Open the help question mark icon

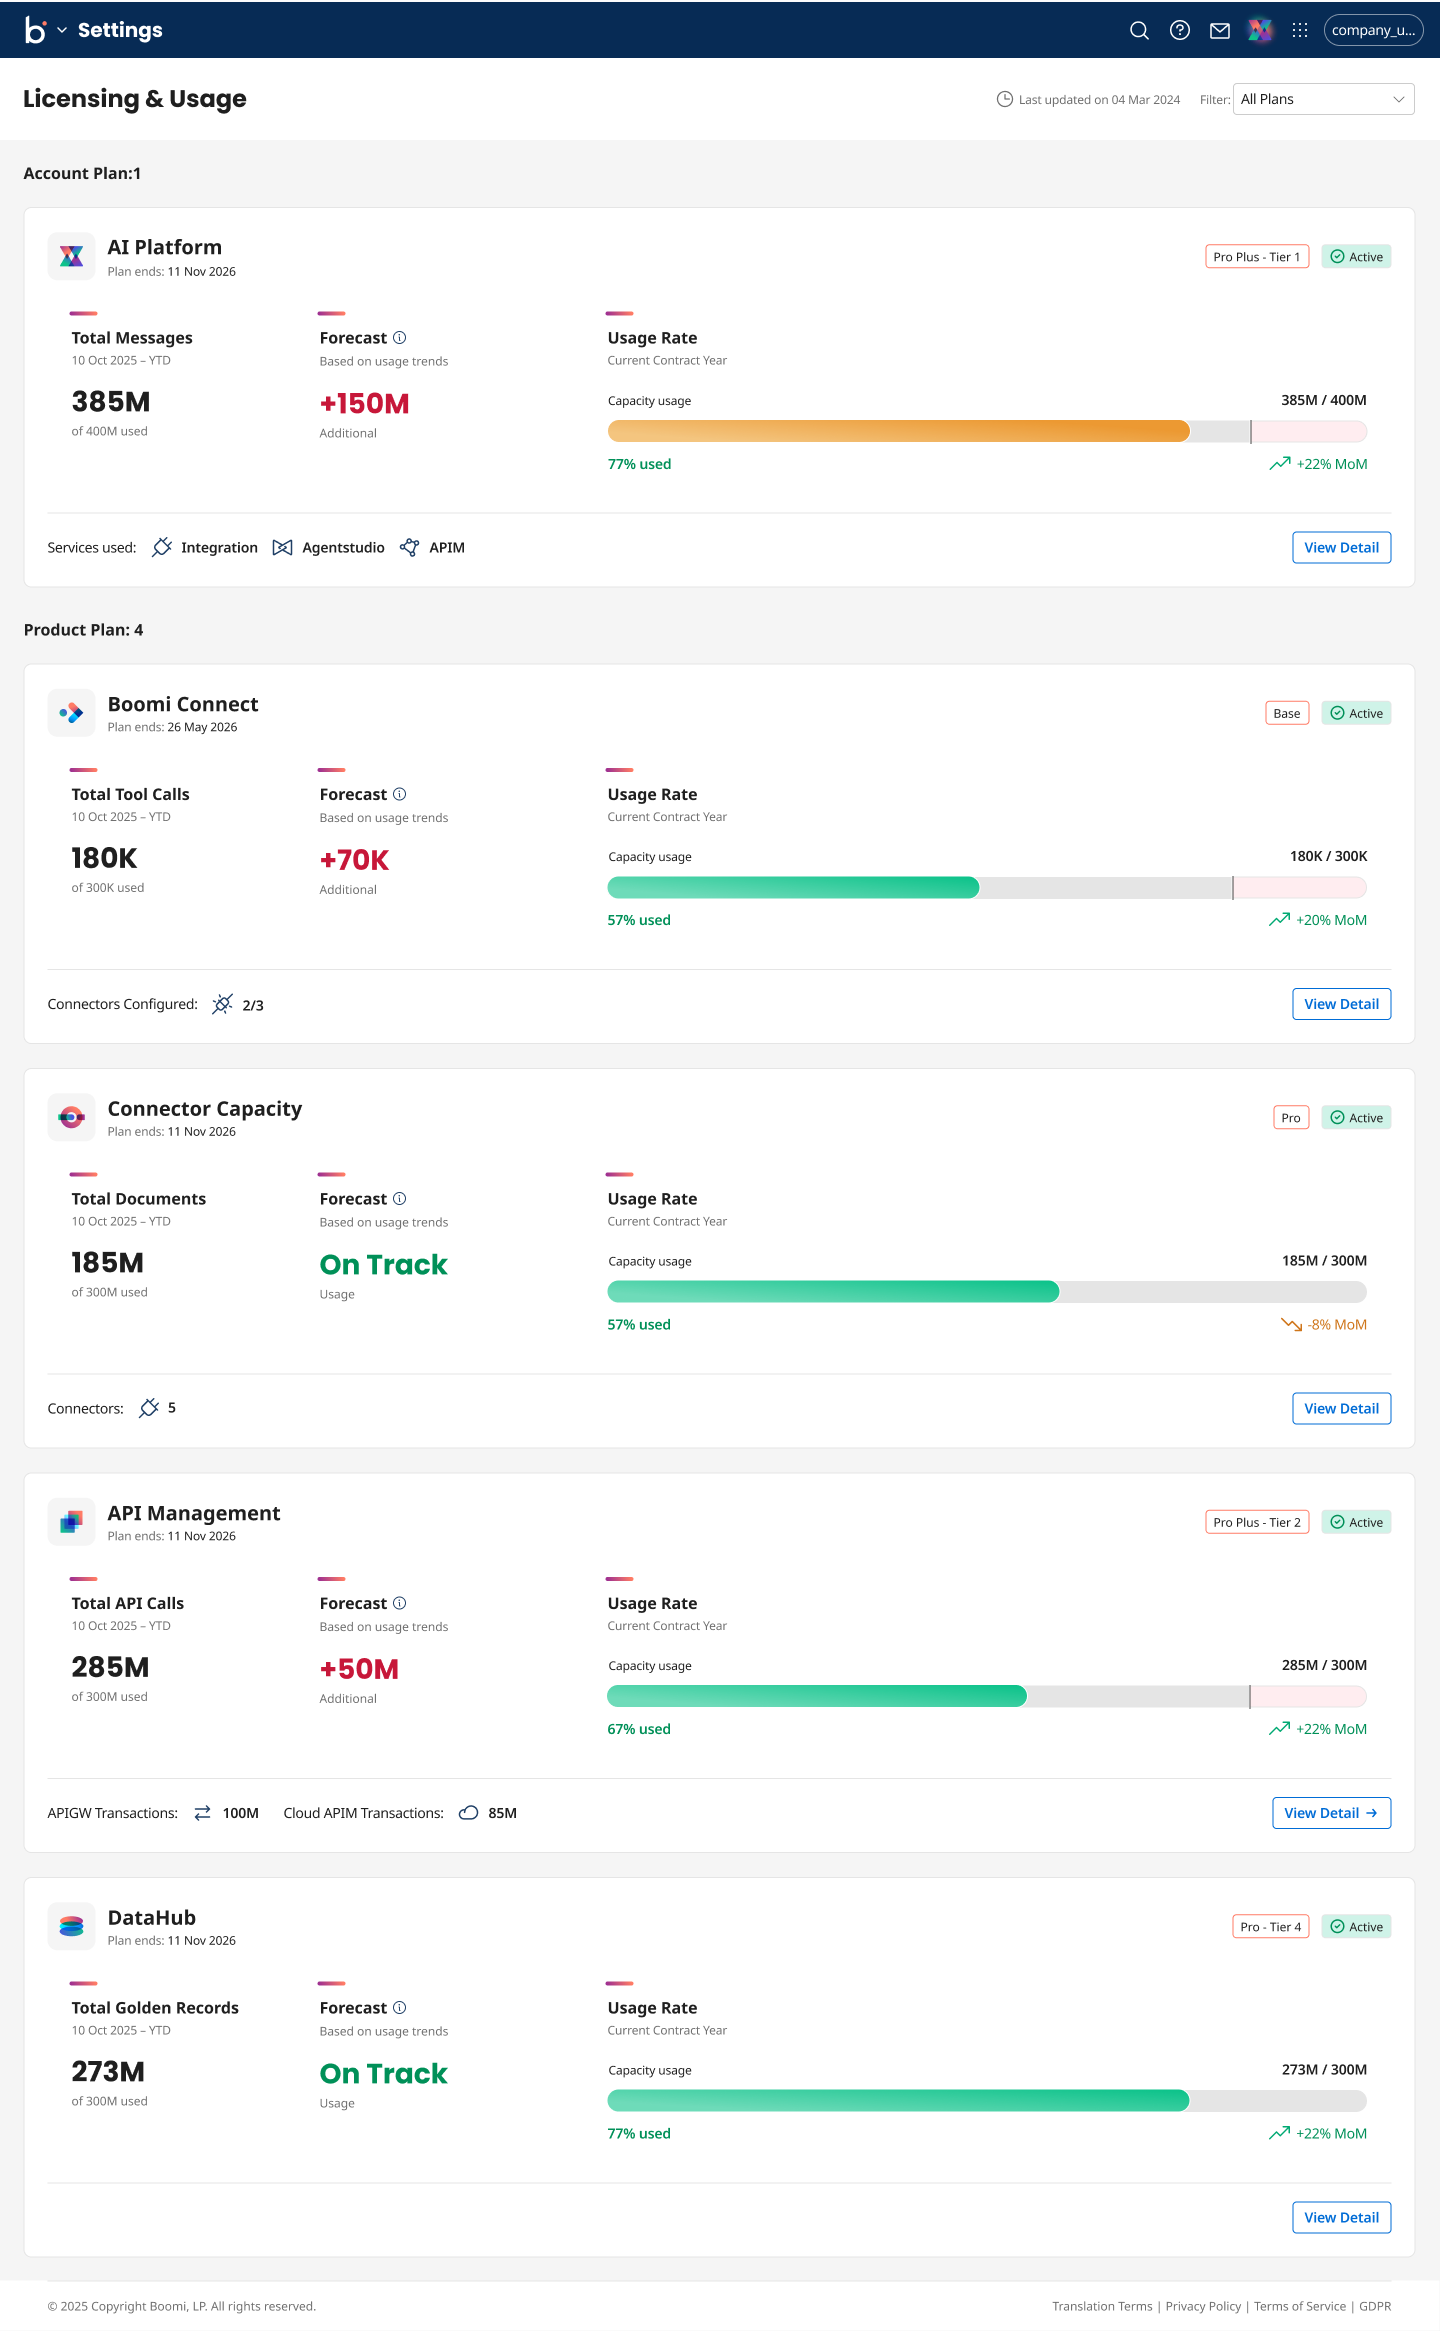[x=1180, y=30]
